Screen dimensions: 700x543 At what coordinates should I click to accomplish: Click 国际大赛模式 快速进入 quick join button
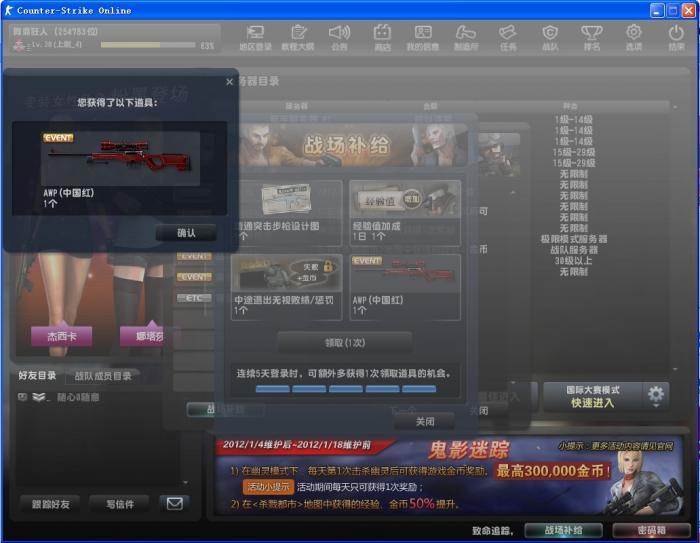click(x=593, y=397)
